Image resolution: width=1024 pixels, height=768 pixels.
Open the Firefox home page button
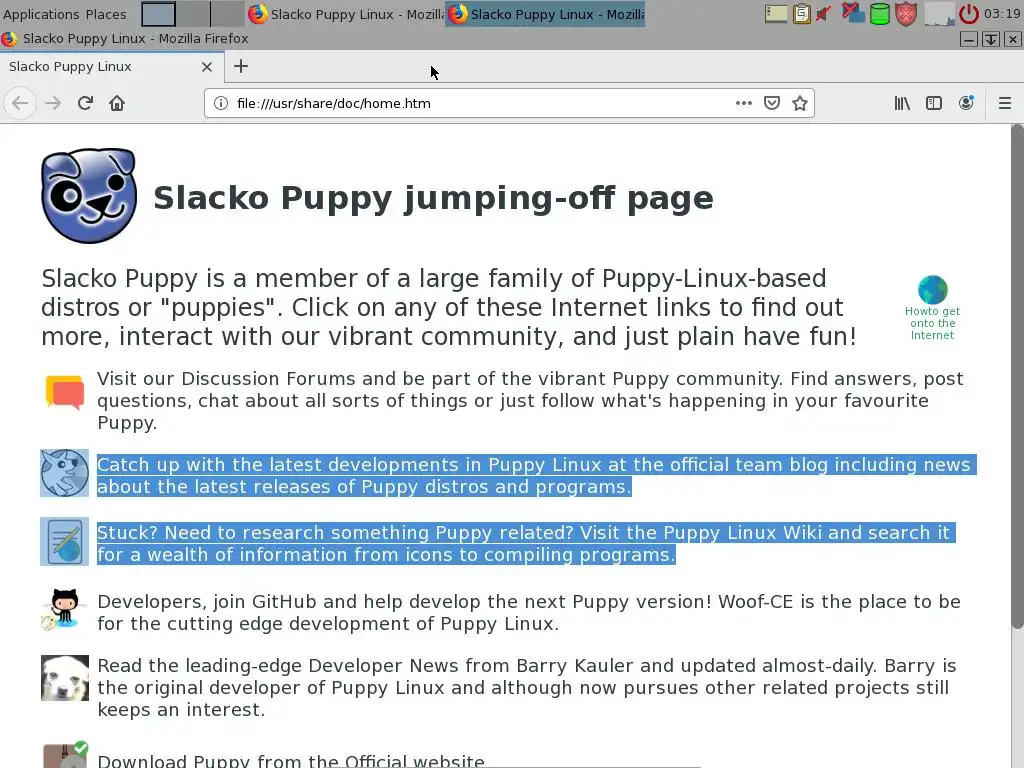point(117,103)
